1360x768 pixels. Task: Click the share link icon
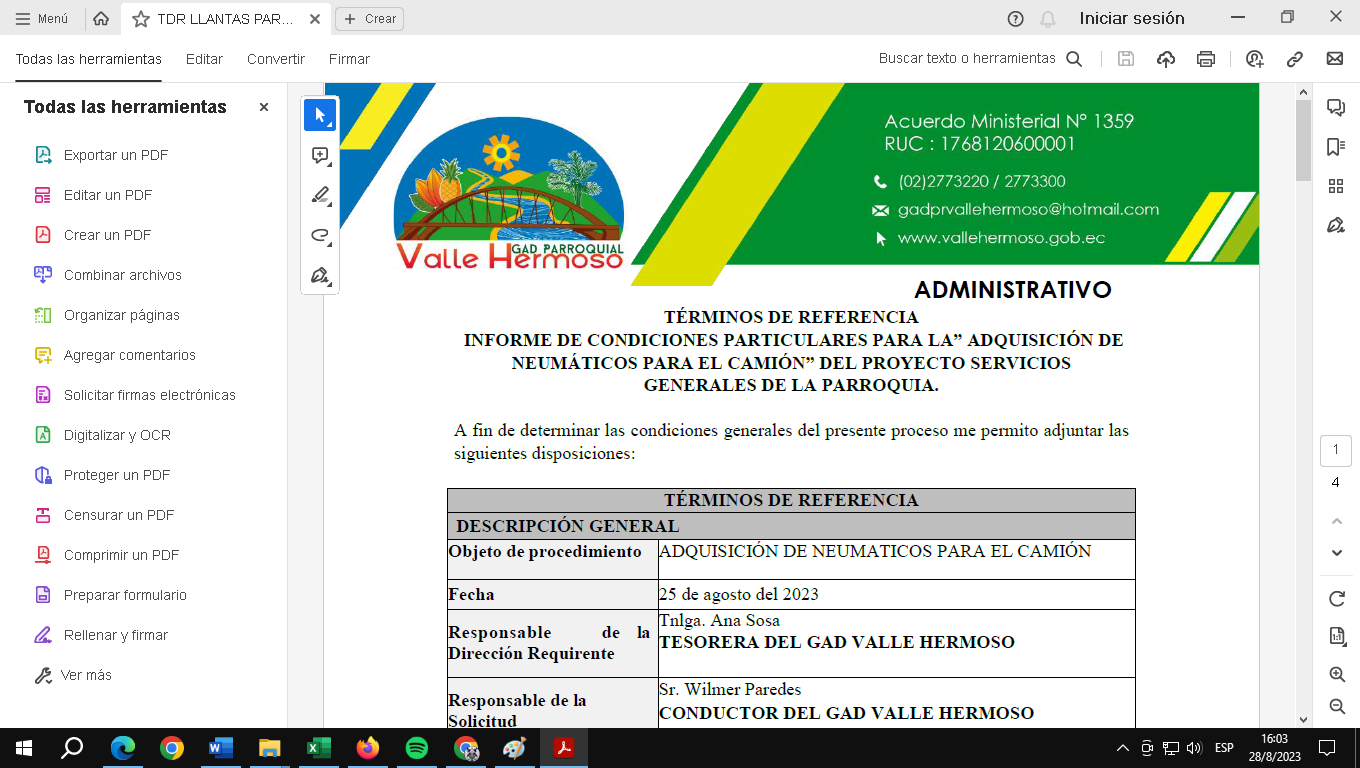[1295, 59]
